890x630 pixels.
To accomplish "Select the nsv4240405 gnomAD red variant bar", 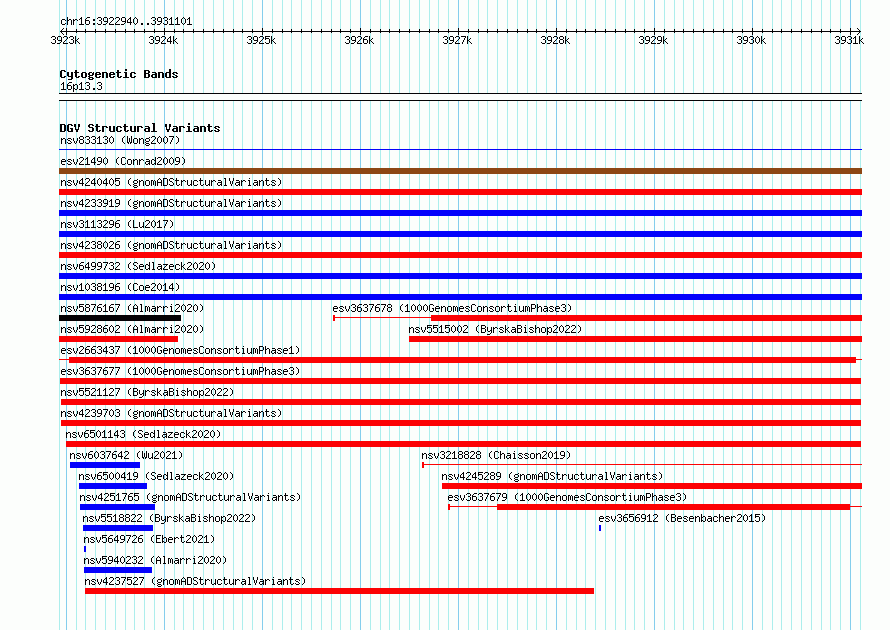I will [460, 192].
